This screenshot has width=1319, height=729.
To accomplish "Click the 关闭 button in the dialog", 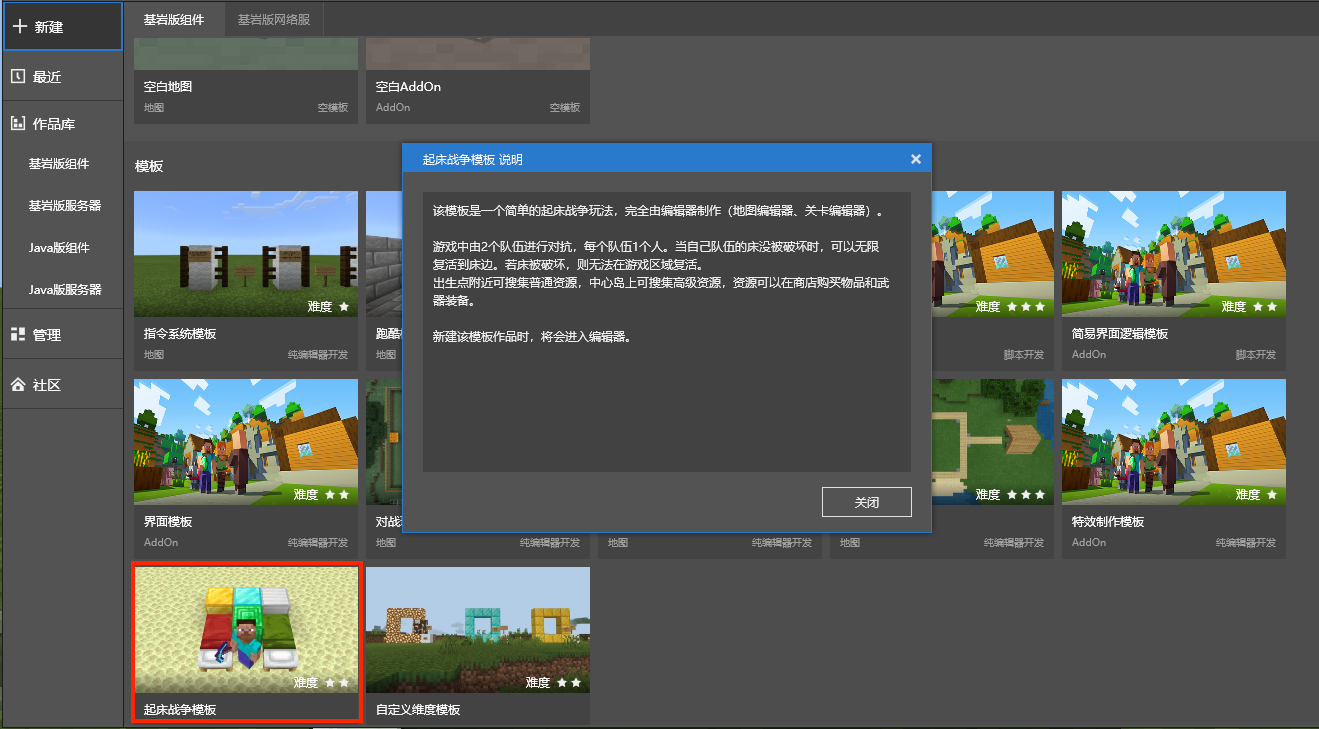I will click(x=867, y=502).
